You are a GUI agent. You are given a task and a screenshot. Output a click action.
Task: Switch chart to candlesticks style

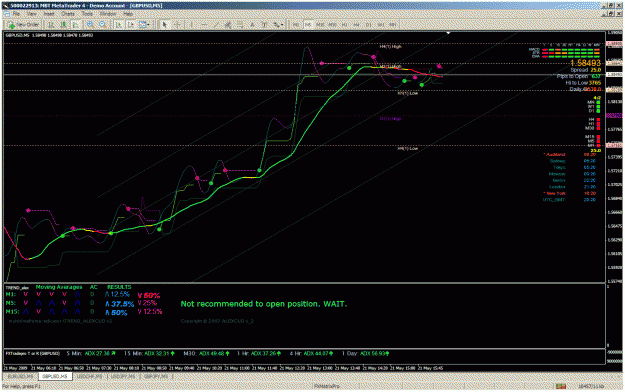coord(63,25)
